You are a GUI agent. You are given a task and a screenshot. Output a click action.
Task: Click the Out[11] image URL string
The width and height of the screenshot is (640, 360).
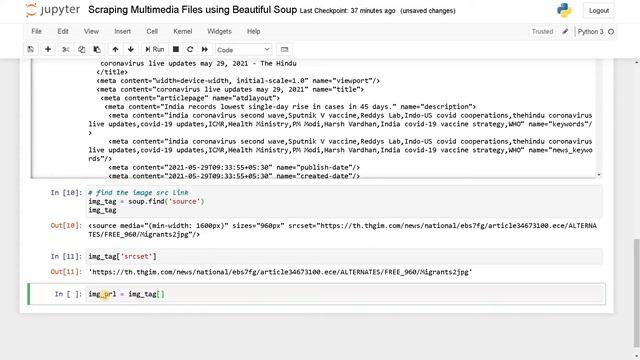click(280, 272)
